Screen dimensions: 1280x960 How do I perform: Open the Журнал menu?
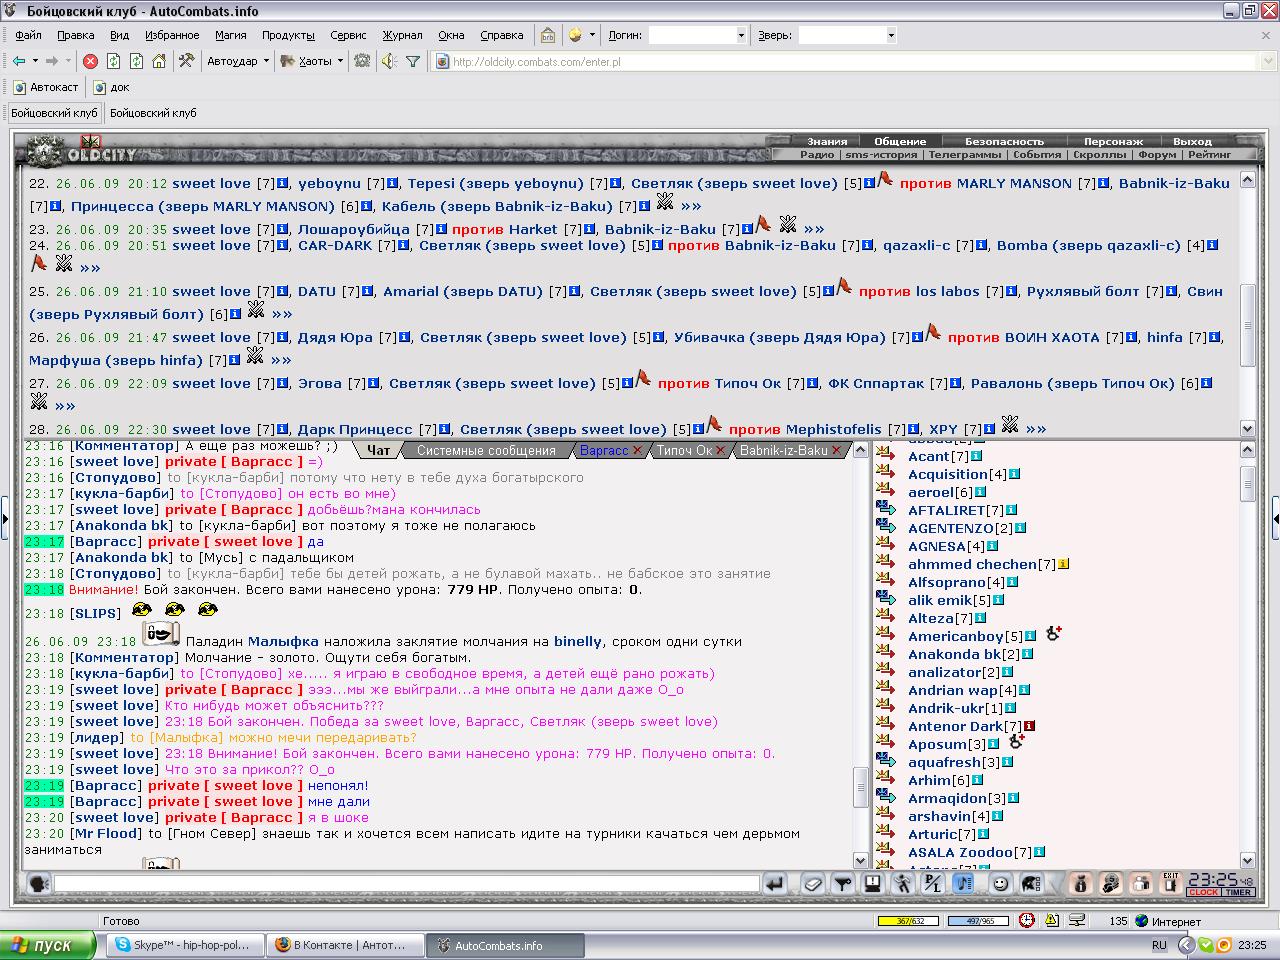[402, 35]
